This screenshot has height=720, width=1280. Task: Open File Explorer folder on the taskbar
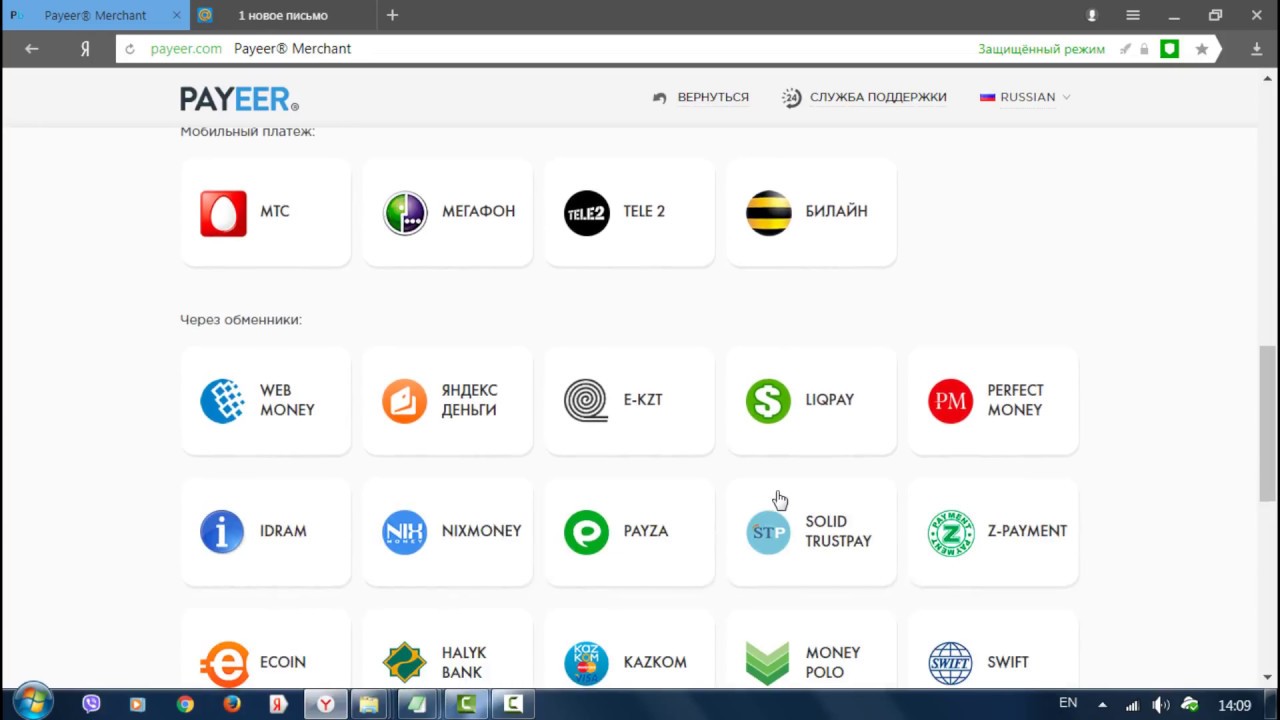click(369, 704)
